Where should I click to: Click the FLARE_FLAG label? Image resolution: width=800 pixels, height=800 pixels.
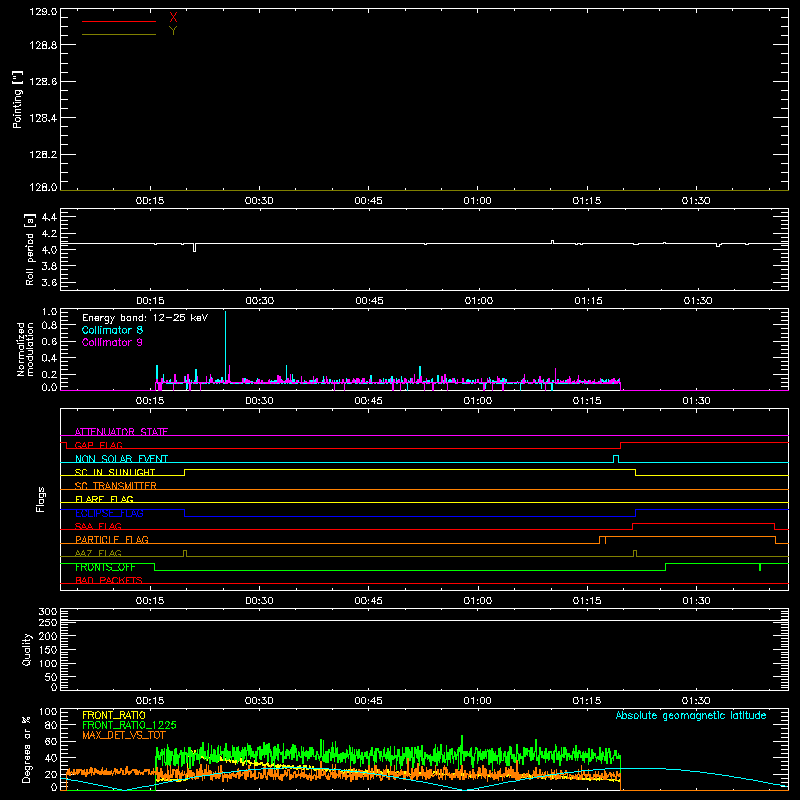click(x=104, y=499)
